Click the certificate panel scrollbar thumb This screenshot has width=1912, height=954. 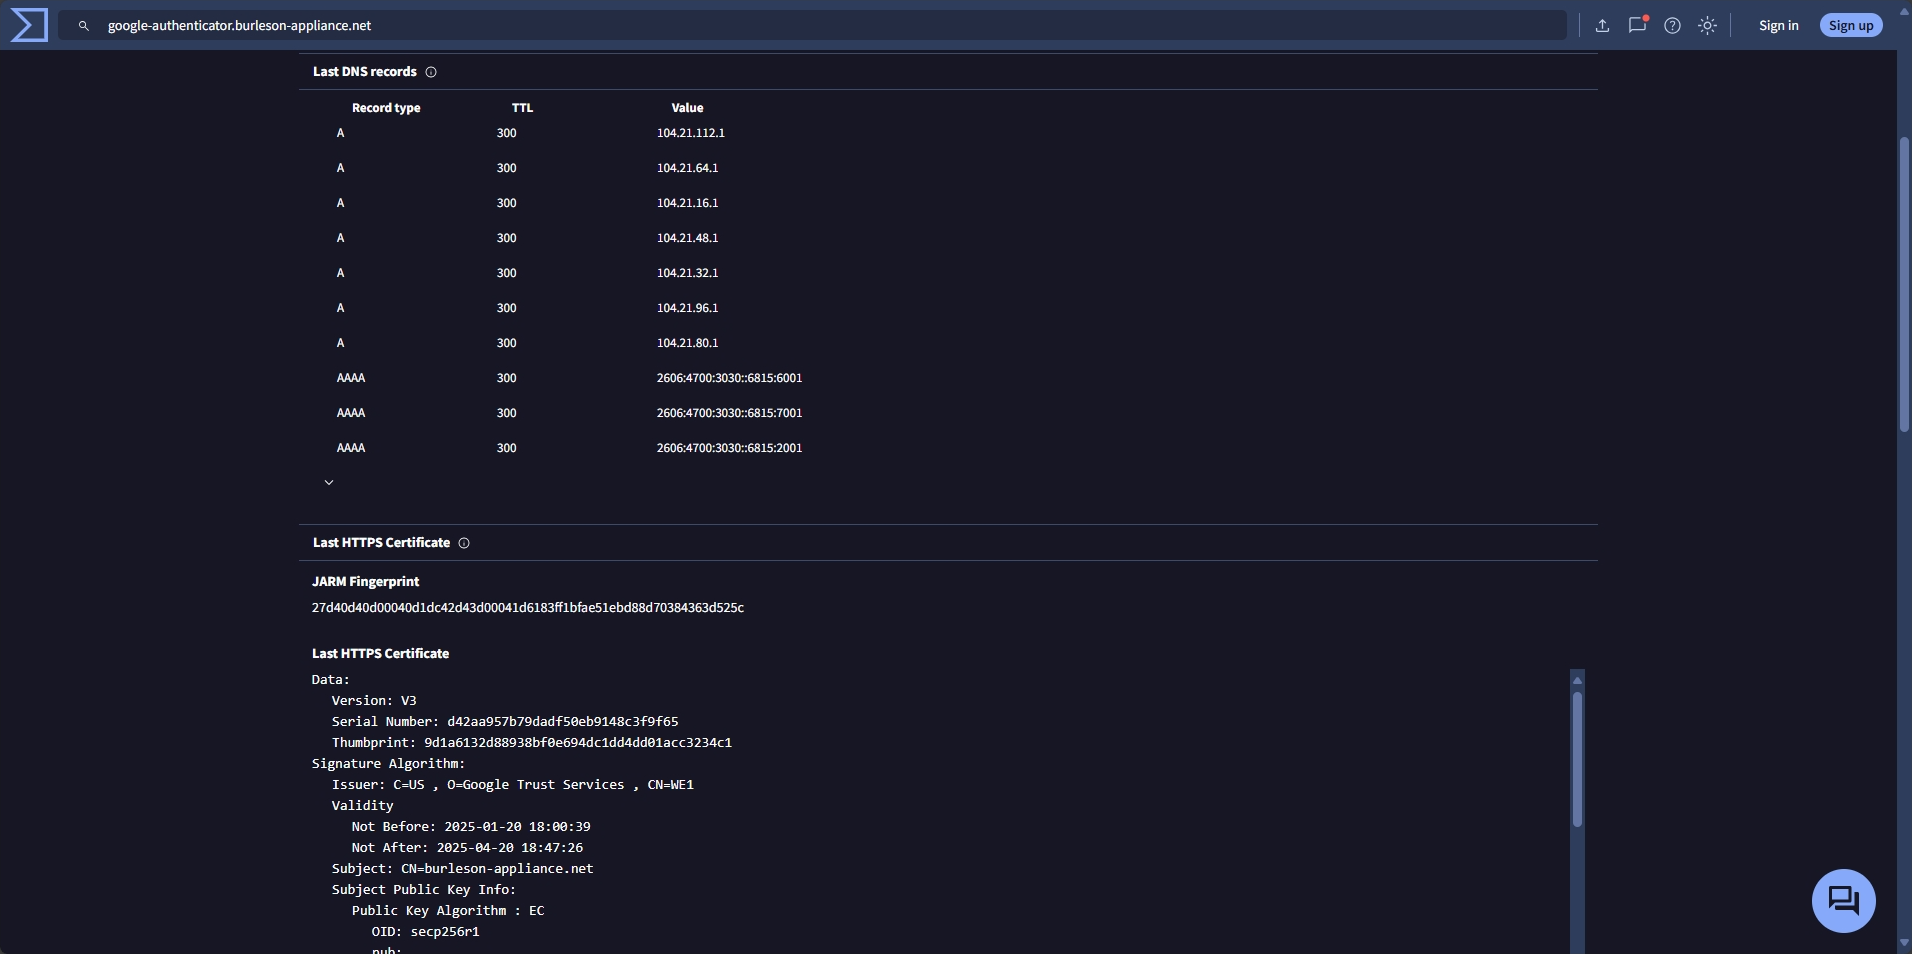(x=1577, y=760)
